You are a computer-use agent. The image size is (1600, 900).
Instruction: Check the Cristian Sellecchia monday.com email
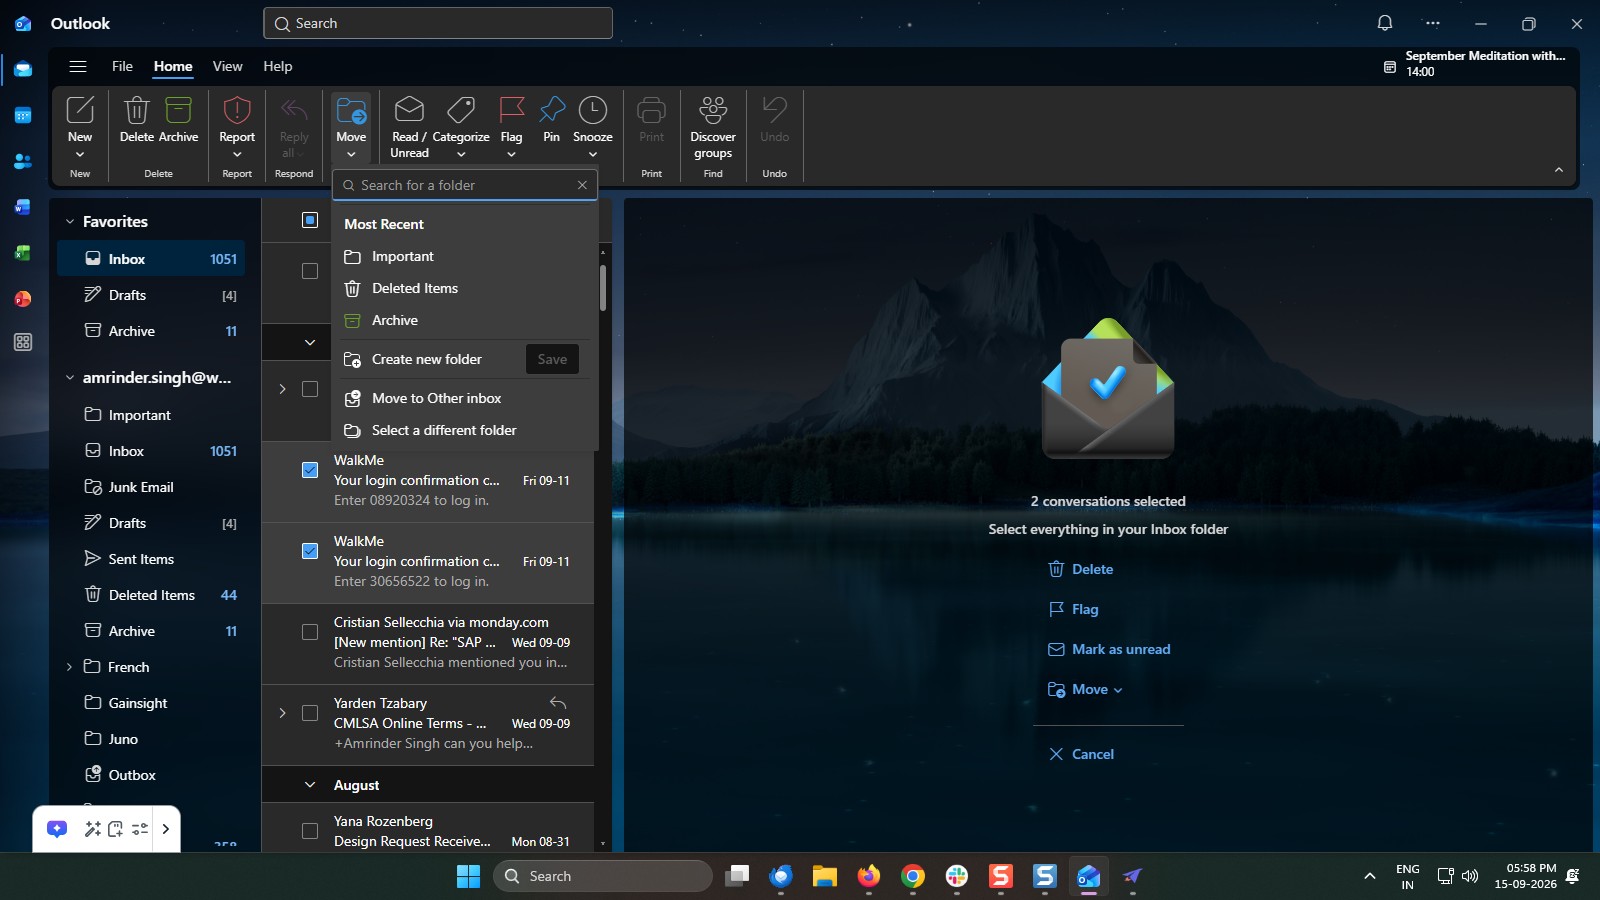click(310, 632)
